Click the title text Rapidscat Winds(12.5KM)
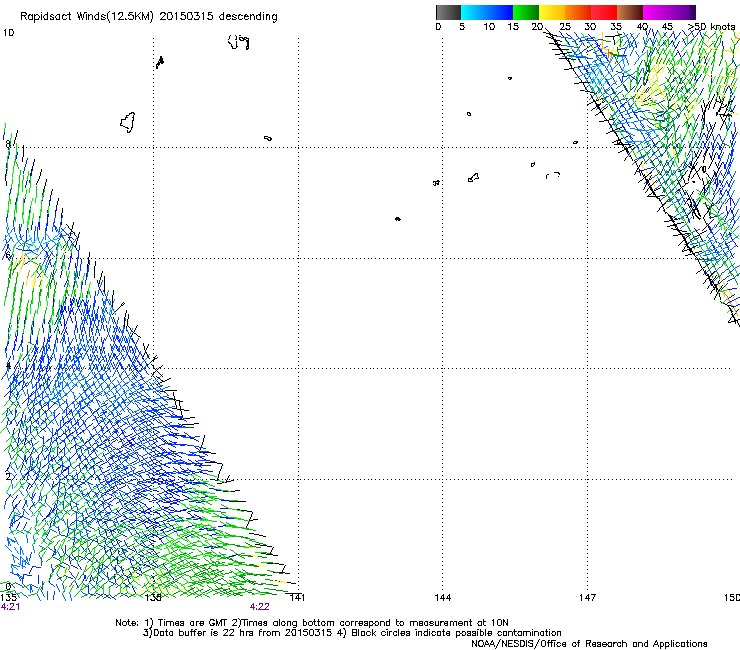The width and height of the screenshot is (740, 650). click(87, 17)
